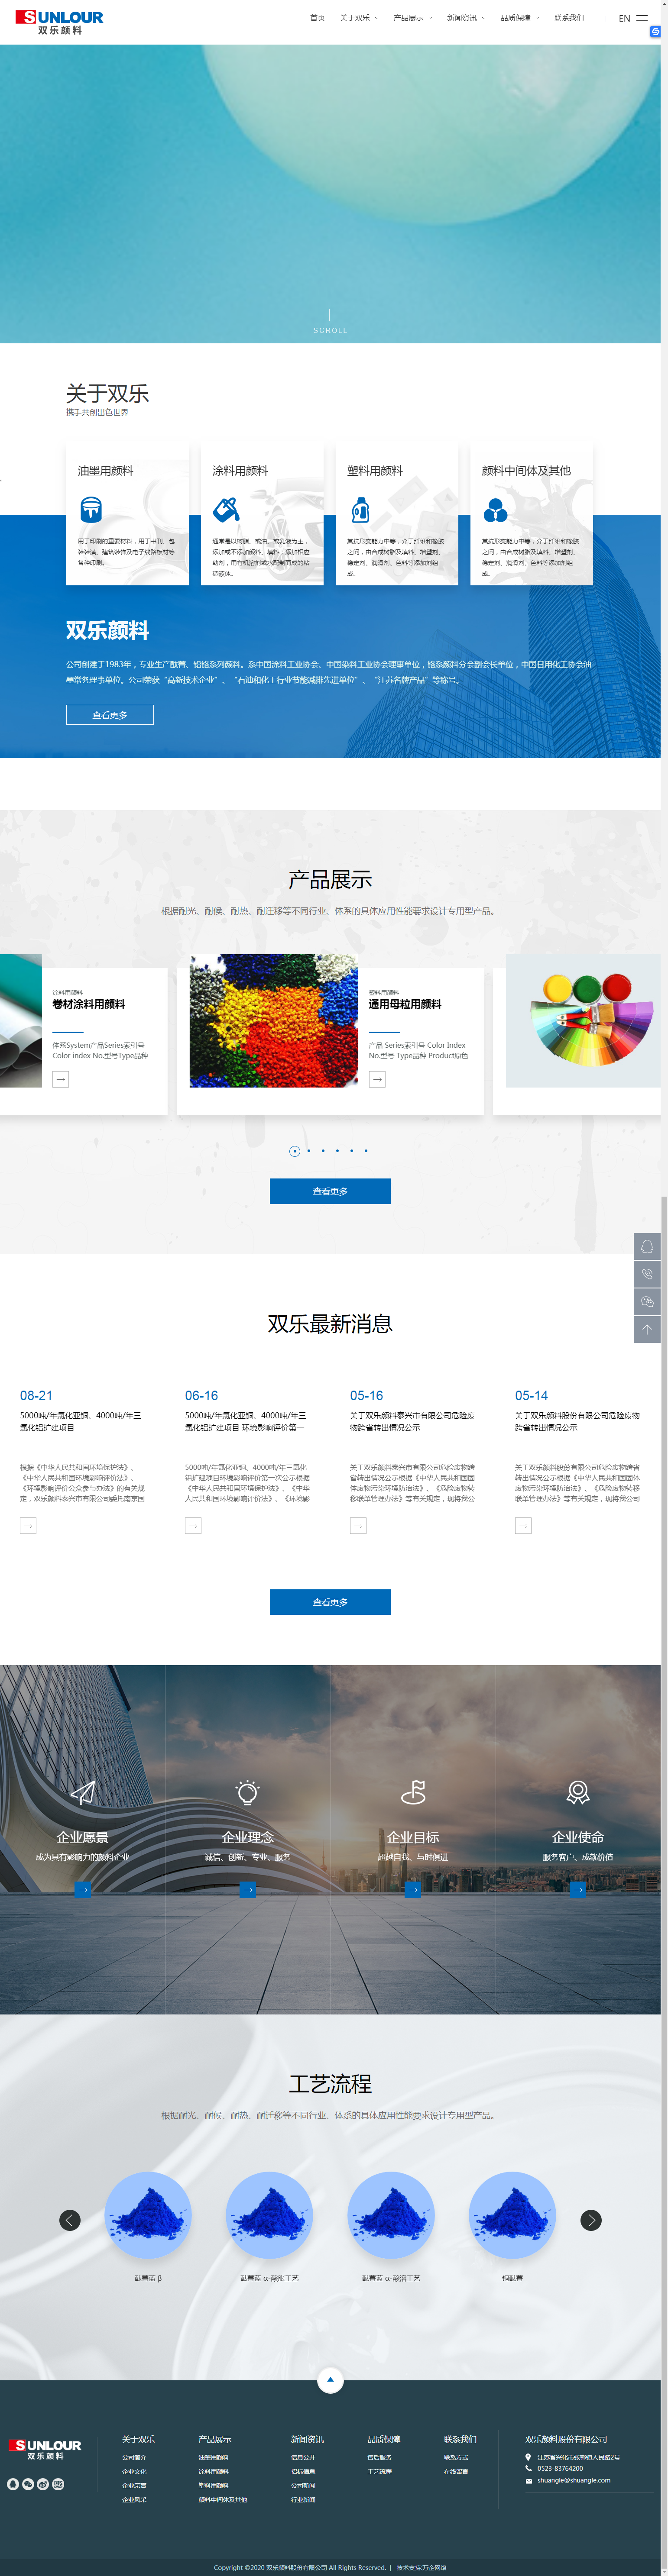Click the round up-arrow button above footer
This screenshot has height=2576, width=668.
click(330, 2379)
